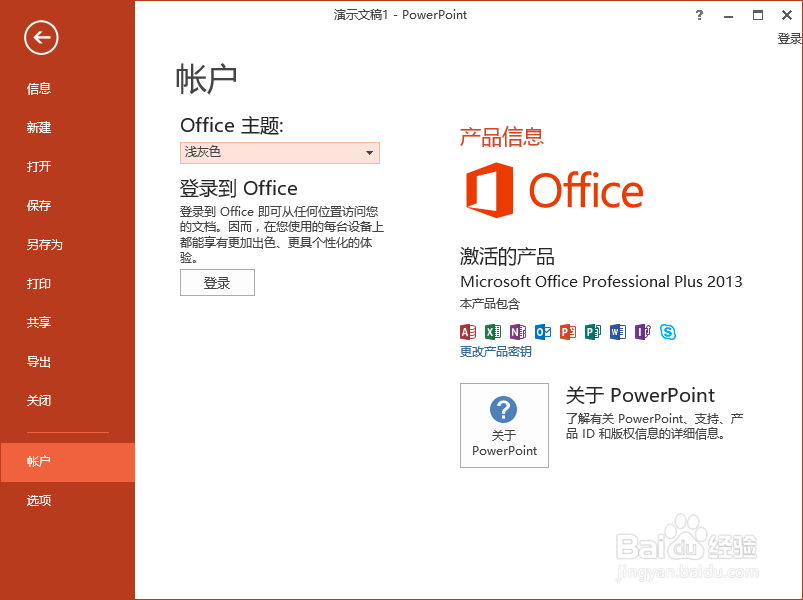Open the 关于 PowerPoint button
The image size is (803, 600).
(x=504, y=425)
